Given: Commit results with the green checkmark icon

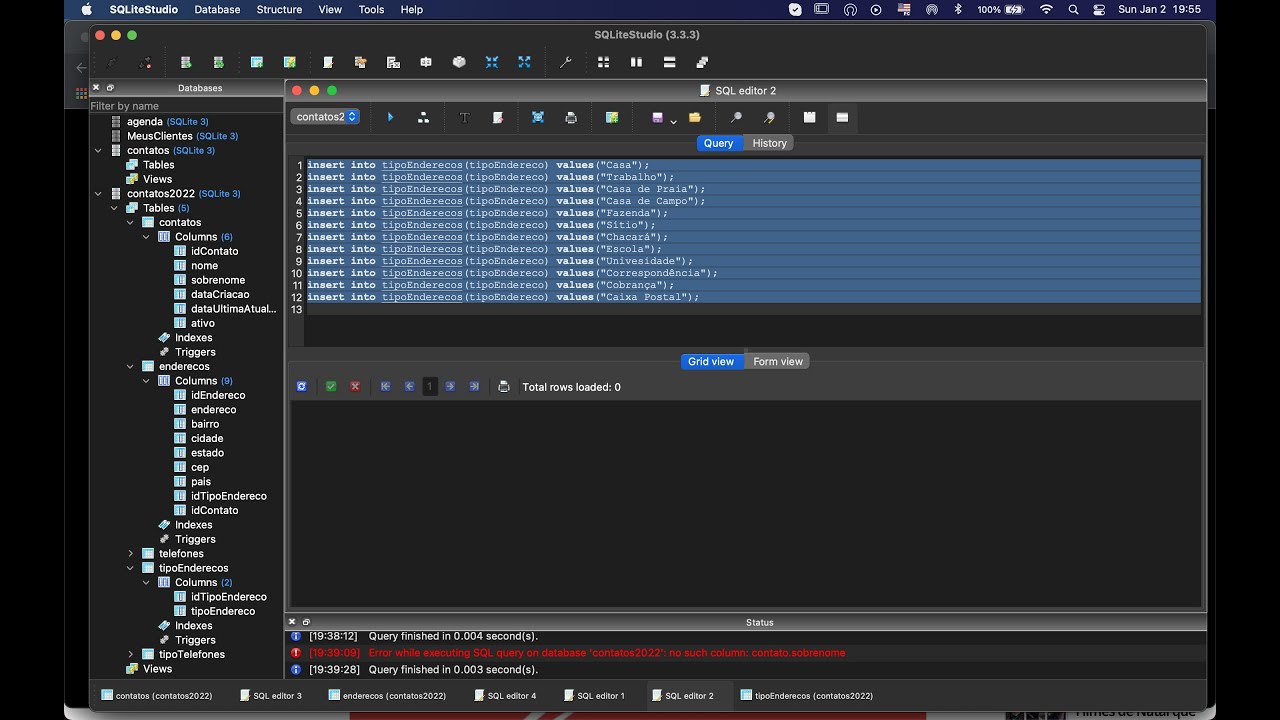Looking at the screenshot, I should 331,386.
